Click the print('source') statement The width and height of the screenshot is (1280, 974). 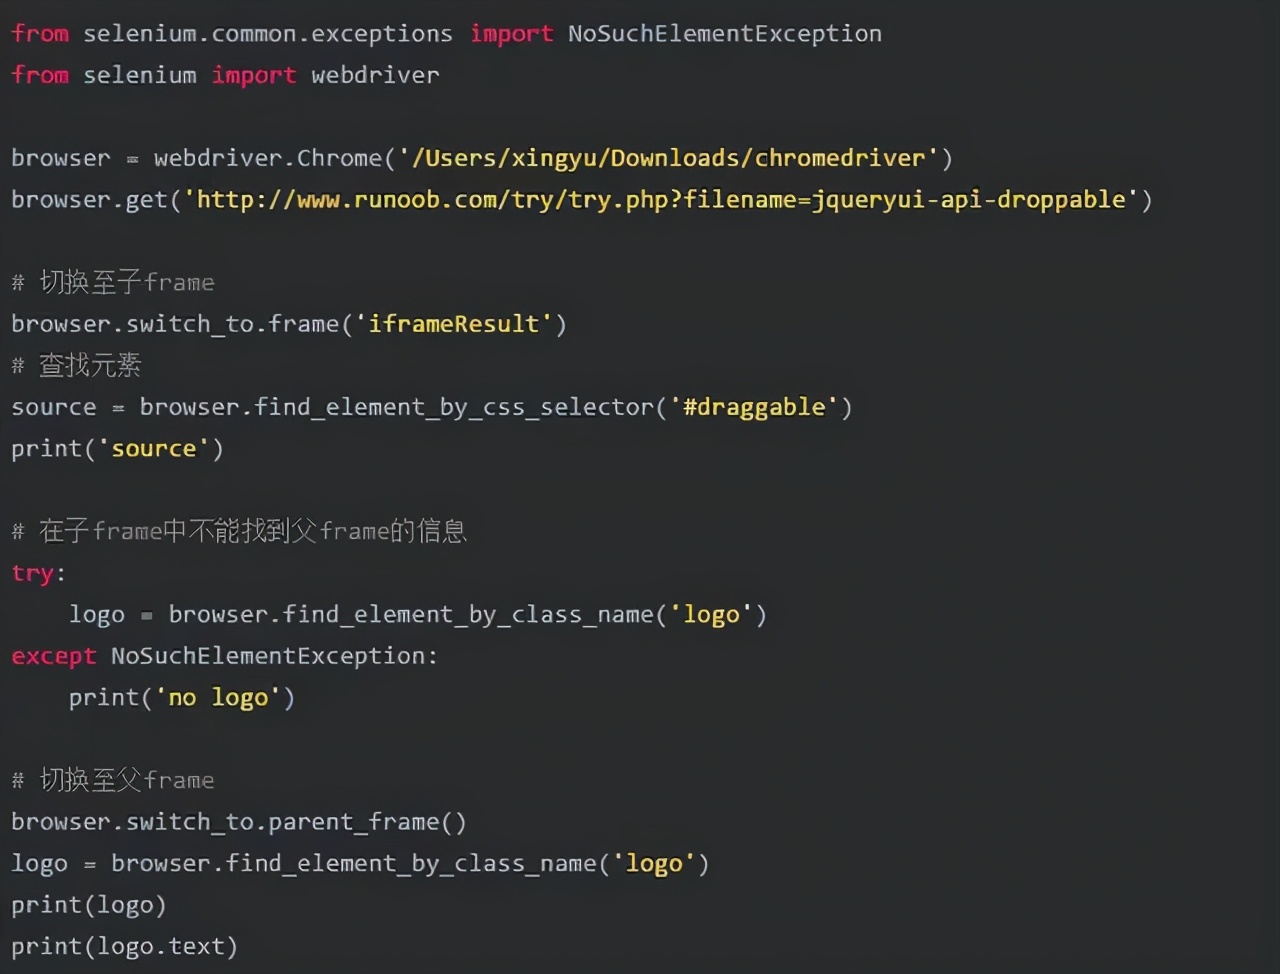117,449
